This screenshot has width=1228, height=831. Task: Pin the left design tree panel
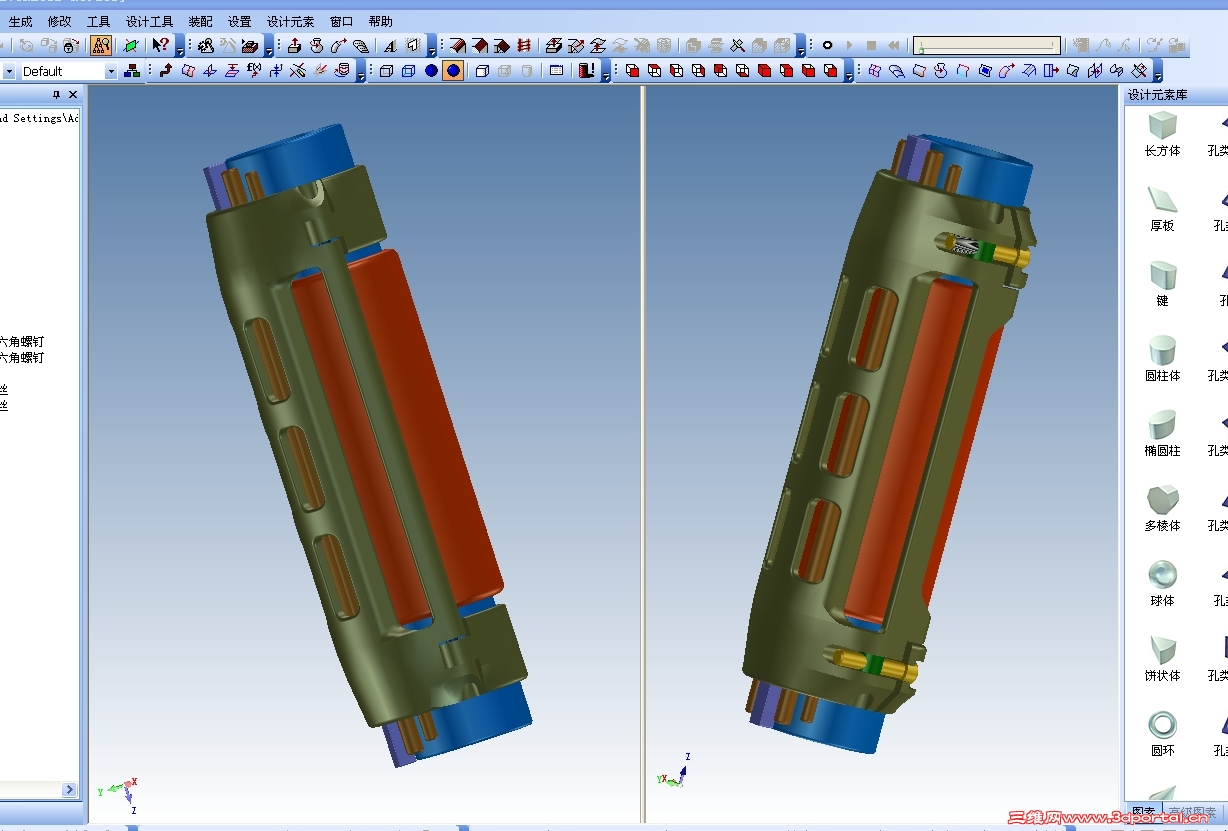click(x=56, y=95)
